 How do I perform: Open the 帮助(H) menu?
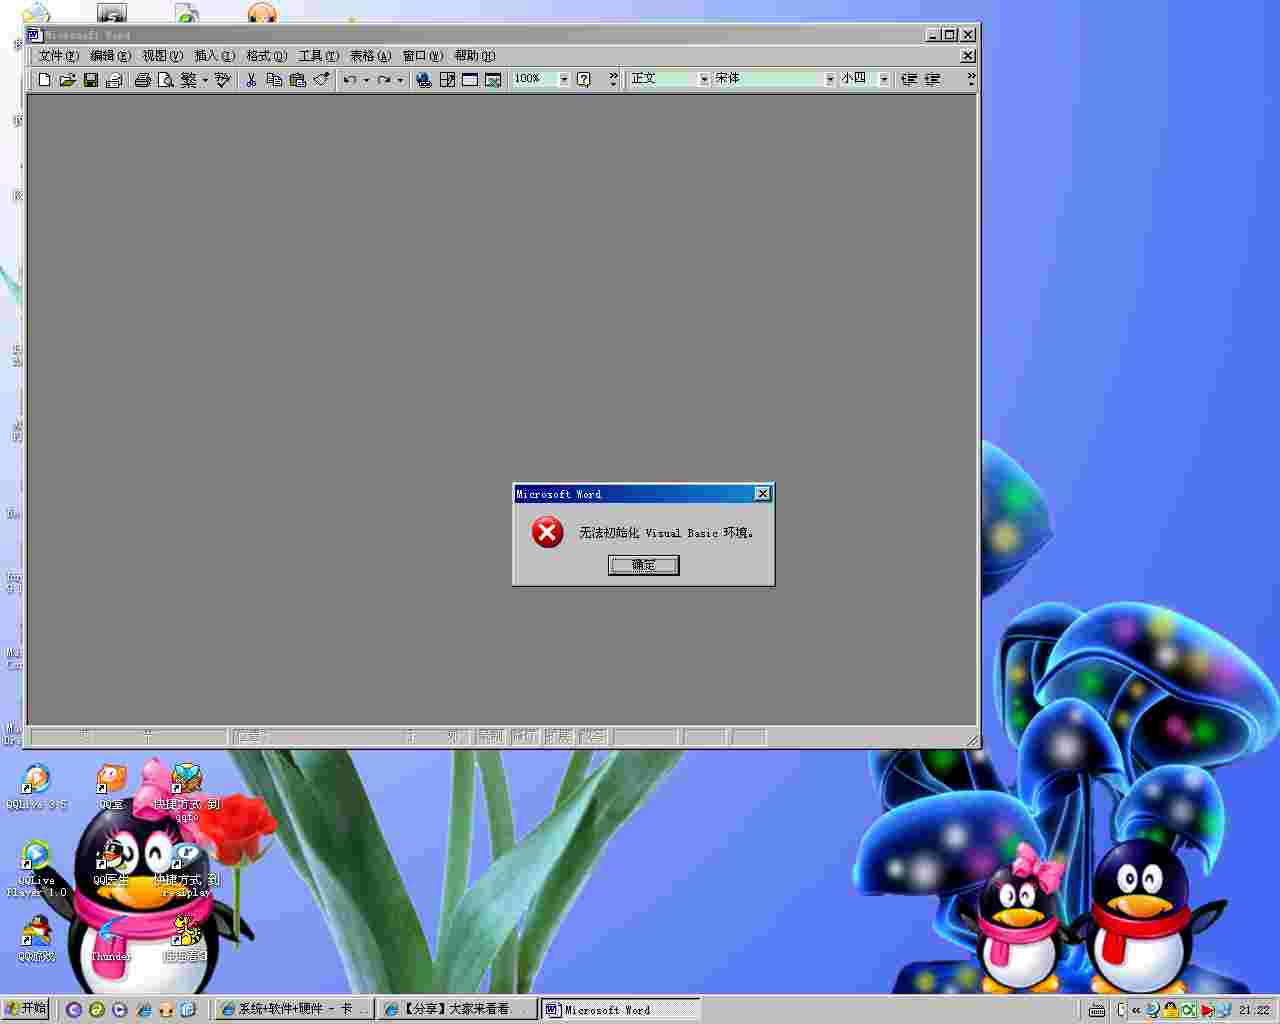pyautogui.click(x=474, y=56)
